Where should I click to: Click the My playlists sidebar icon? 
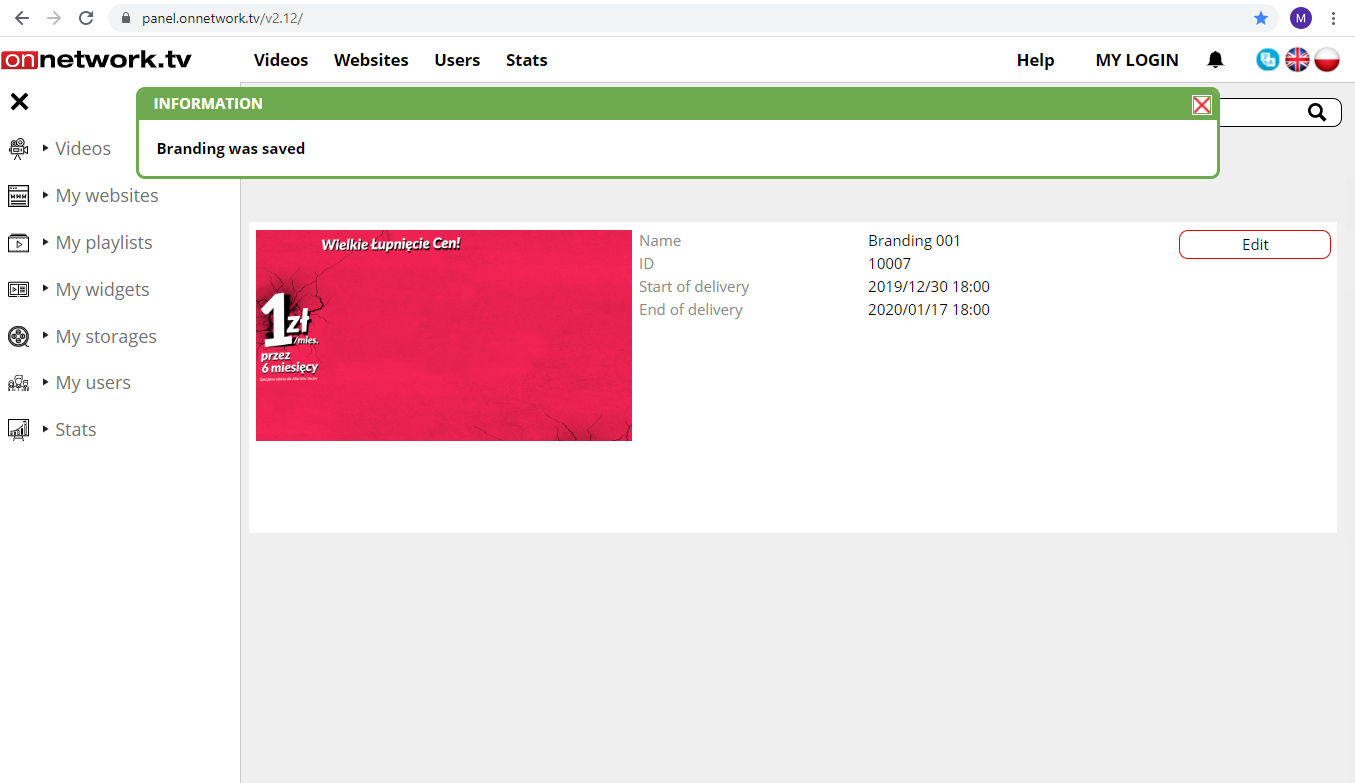tap(18, 243)
